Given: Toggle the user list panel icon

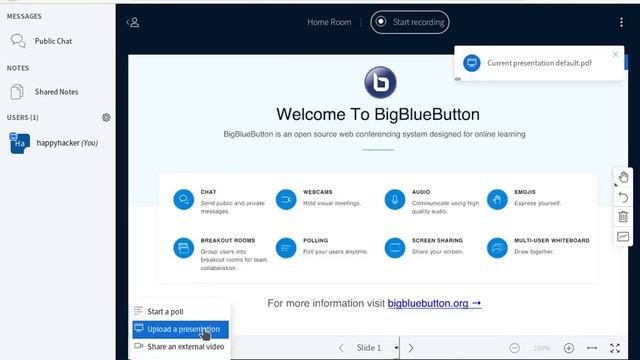Looking at the screenshot, I should coord(133,22).
